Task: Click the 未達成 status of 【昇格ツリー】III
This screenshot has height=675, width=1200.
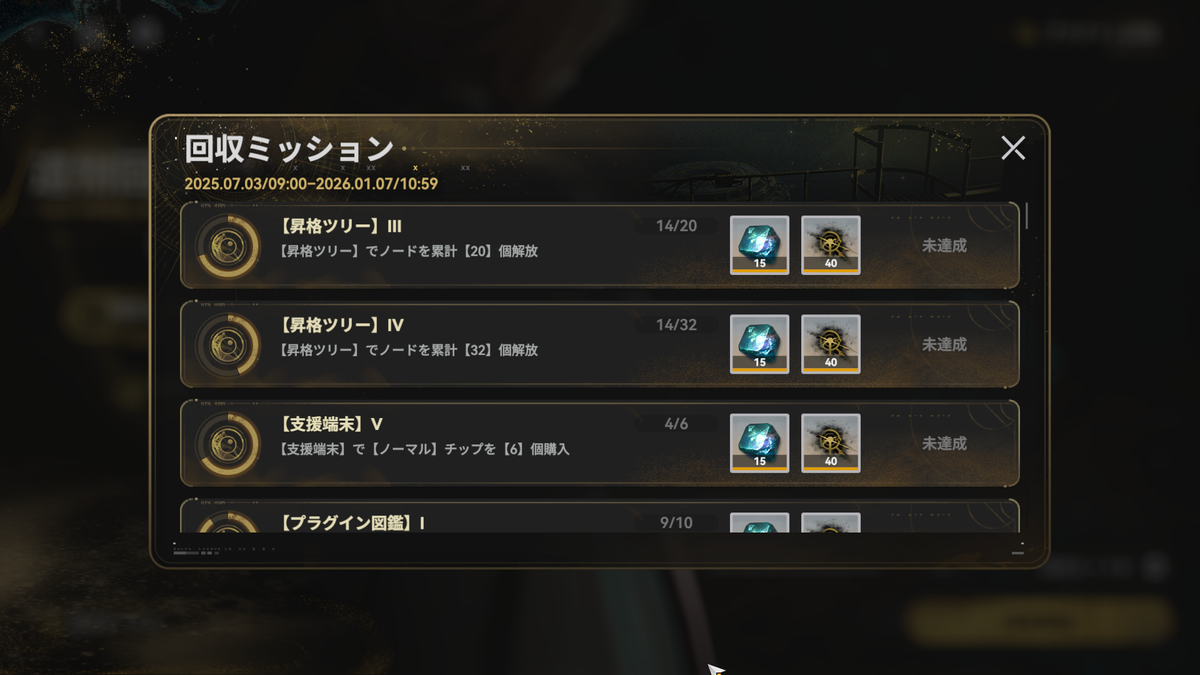Action: (944, 245)
